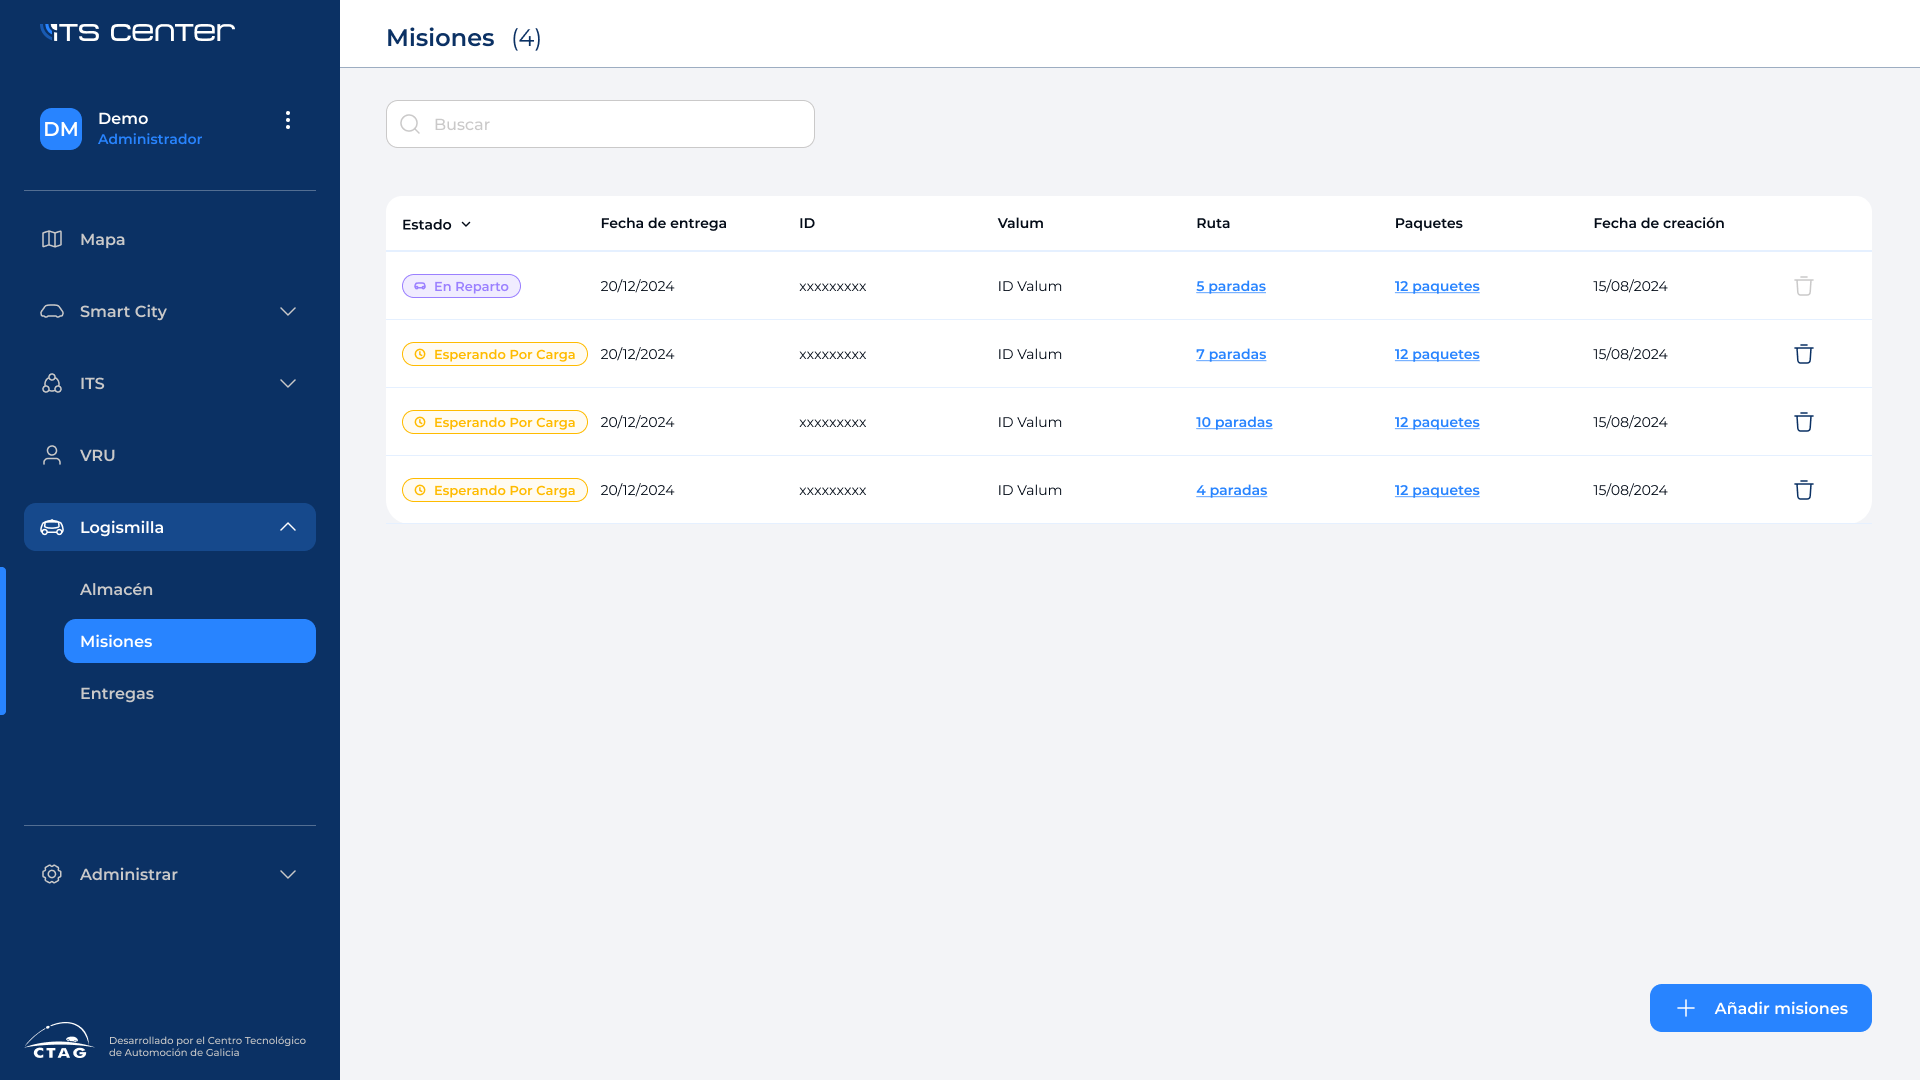Open the Almacén submenu item
The image size is (1920, 1080).
pos(117,589)
